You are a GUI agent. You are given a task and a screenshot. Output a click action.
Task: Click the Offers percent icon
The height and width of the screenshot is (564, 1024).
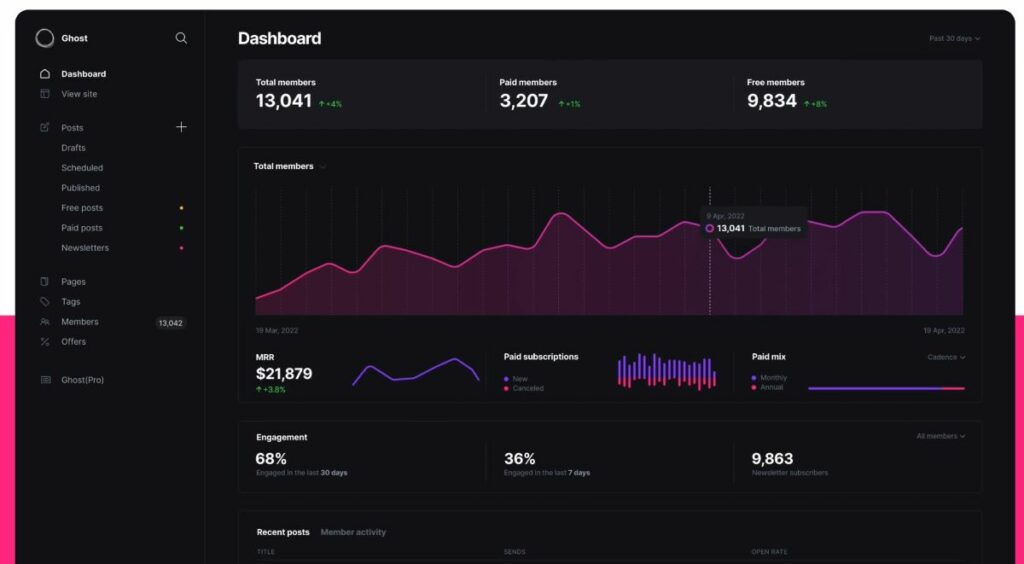pos(44,341)
